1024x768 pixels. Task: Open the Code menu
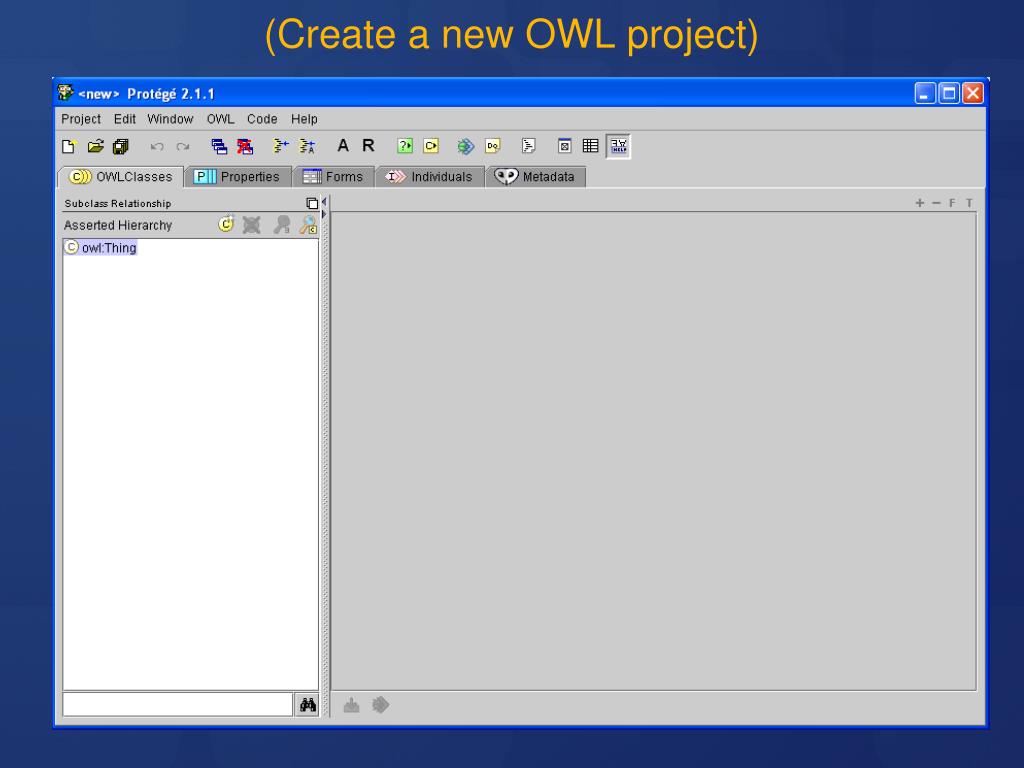(x=262, y=119)
